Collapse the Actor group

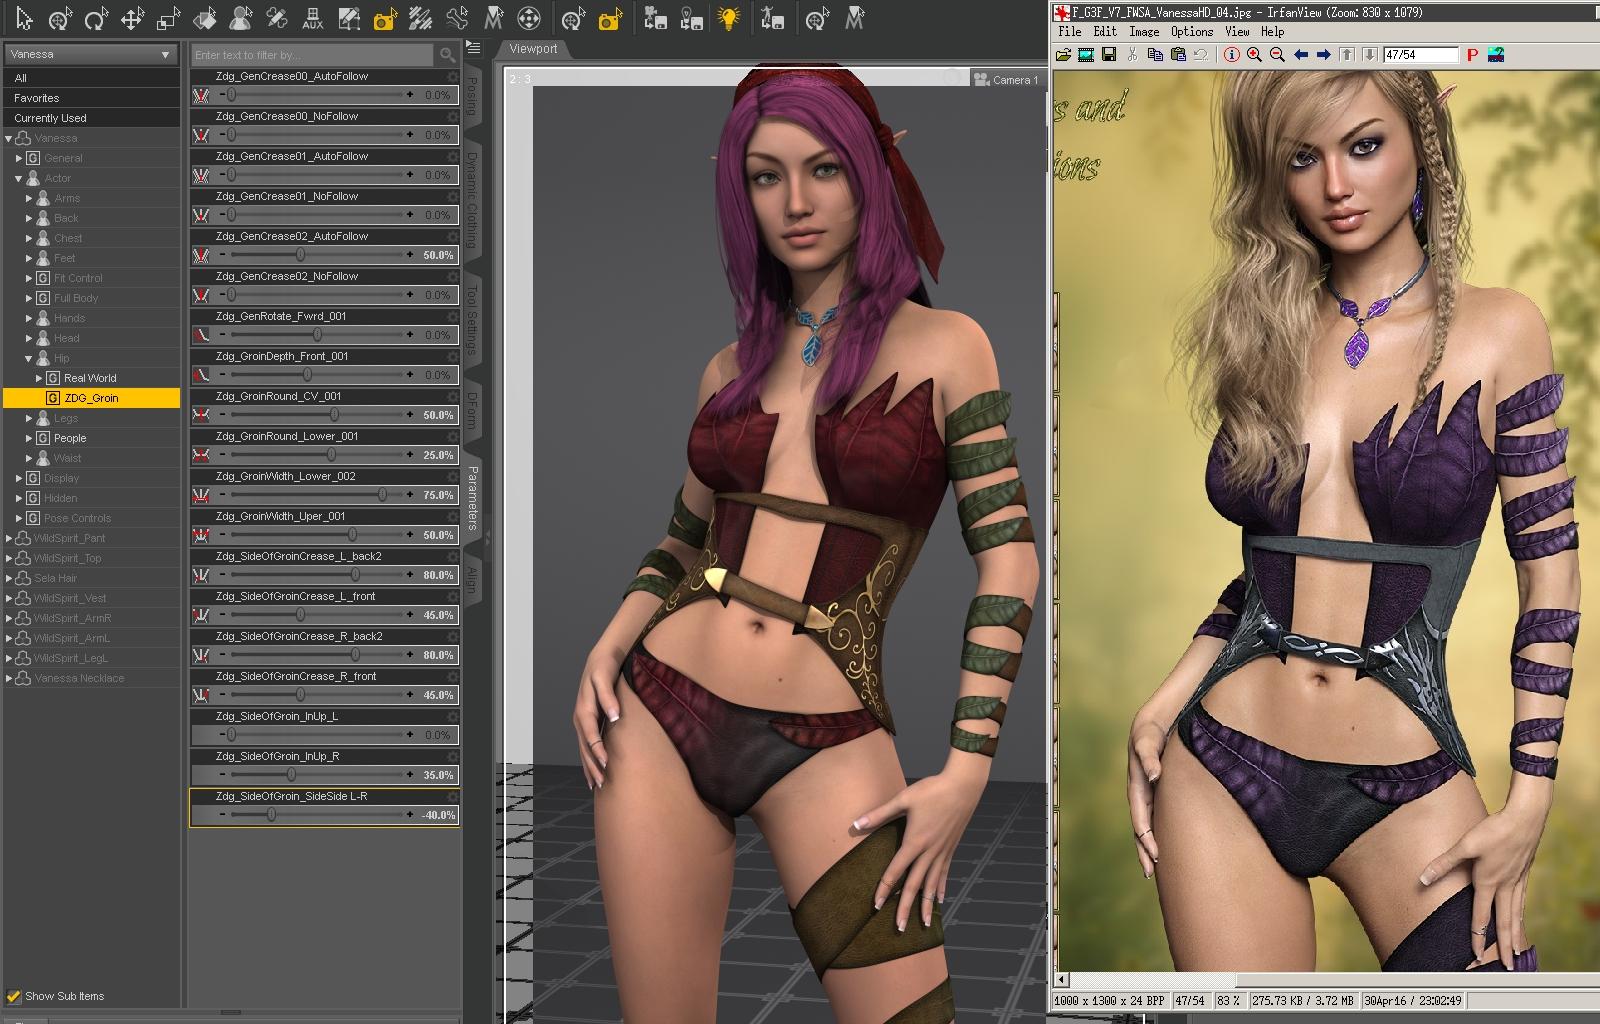tap(18, 178)
